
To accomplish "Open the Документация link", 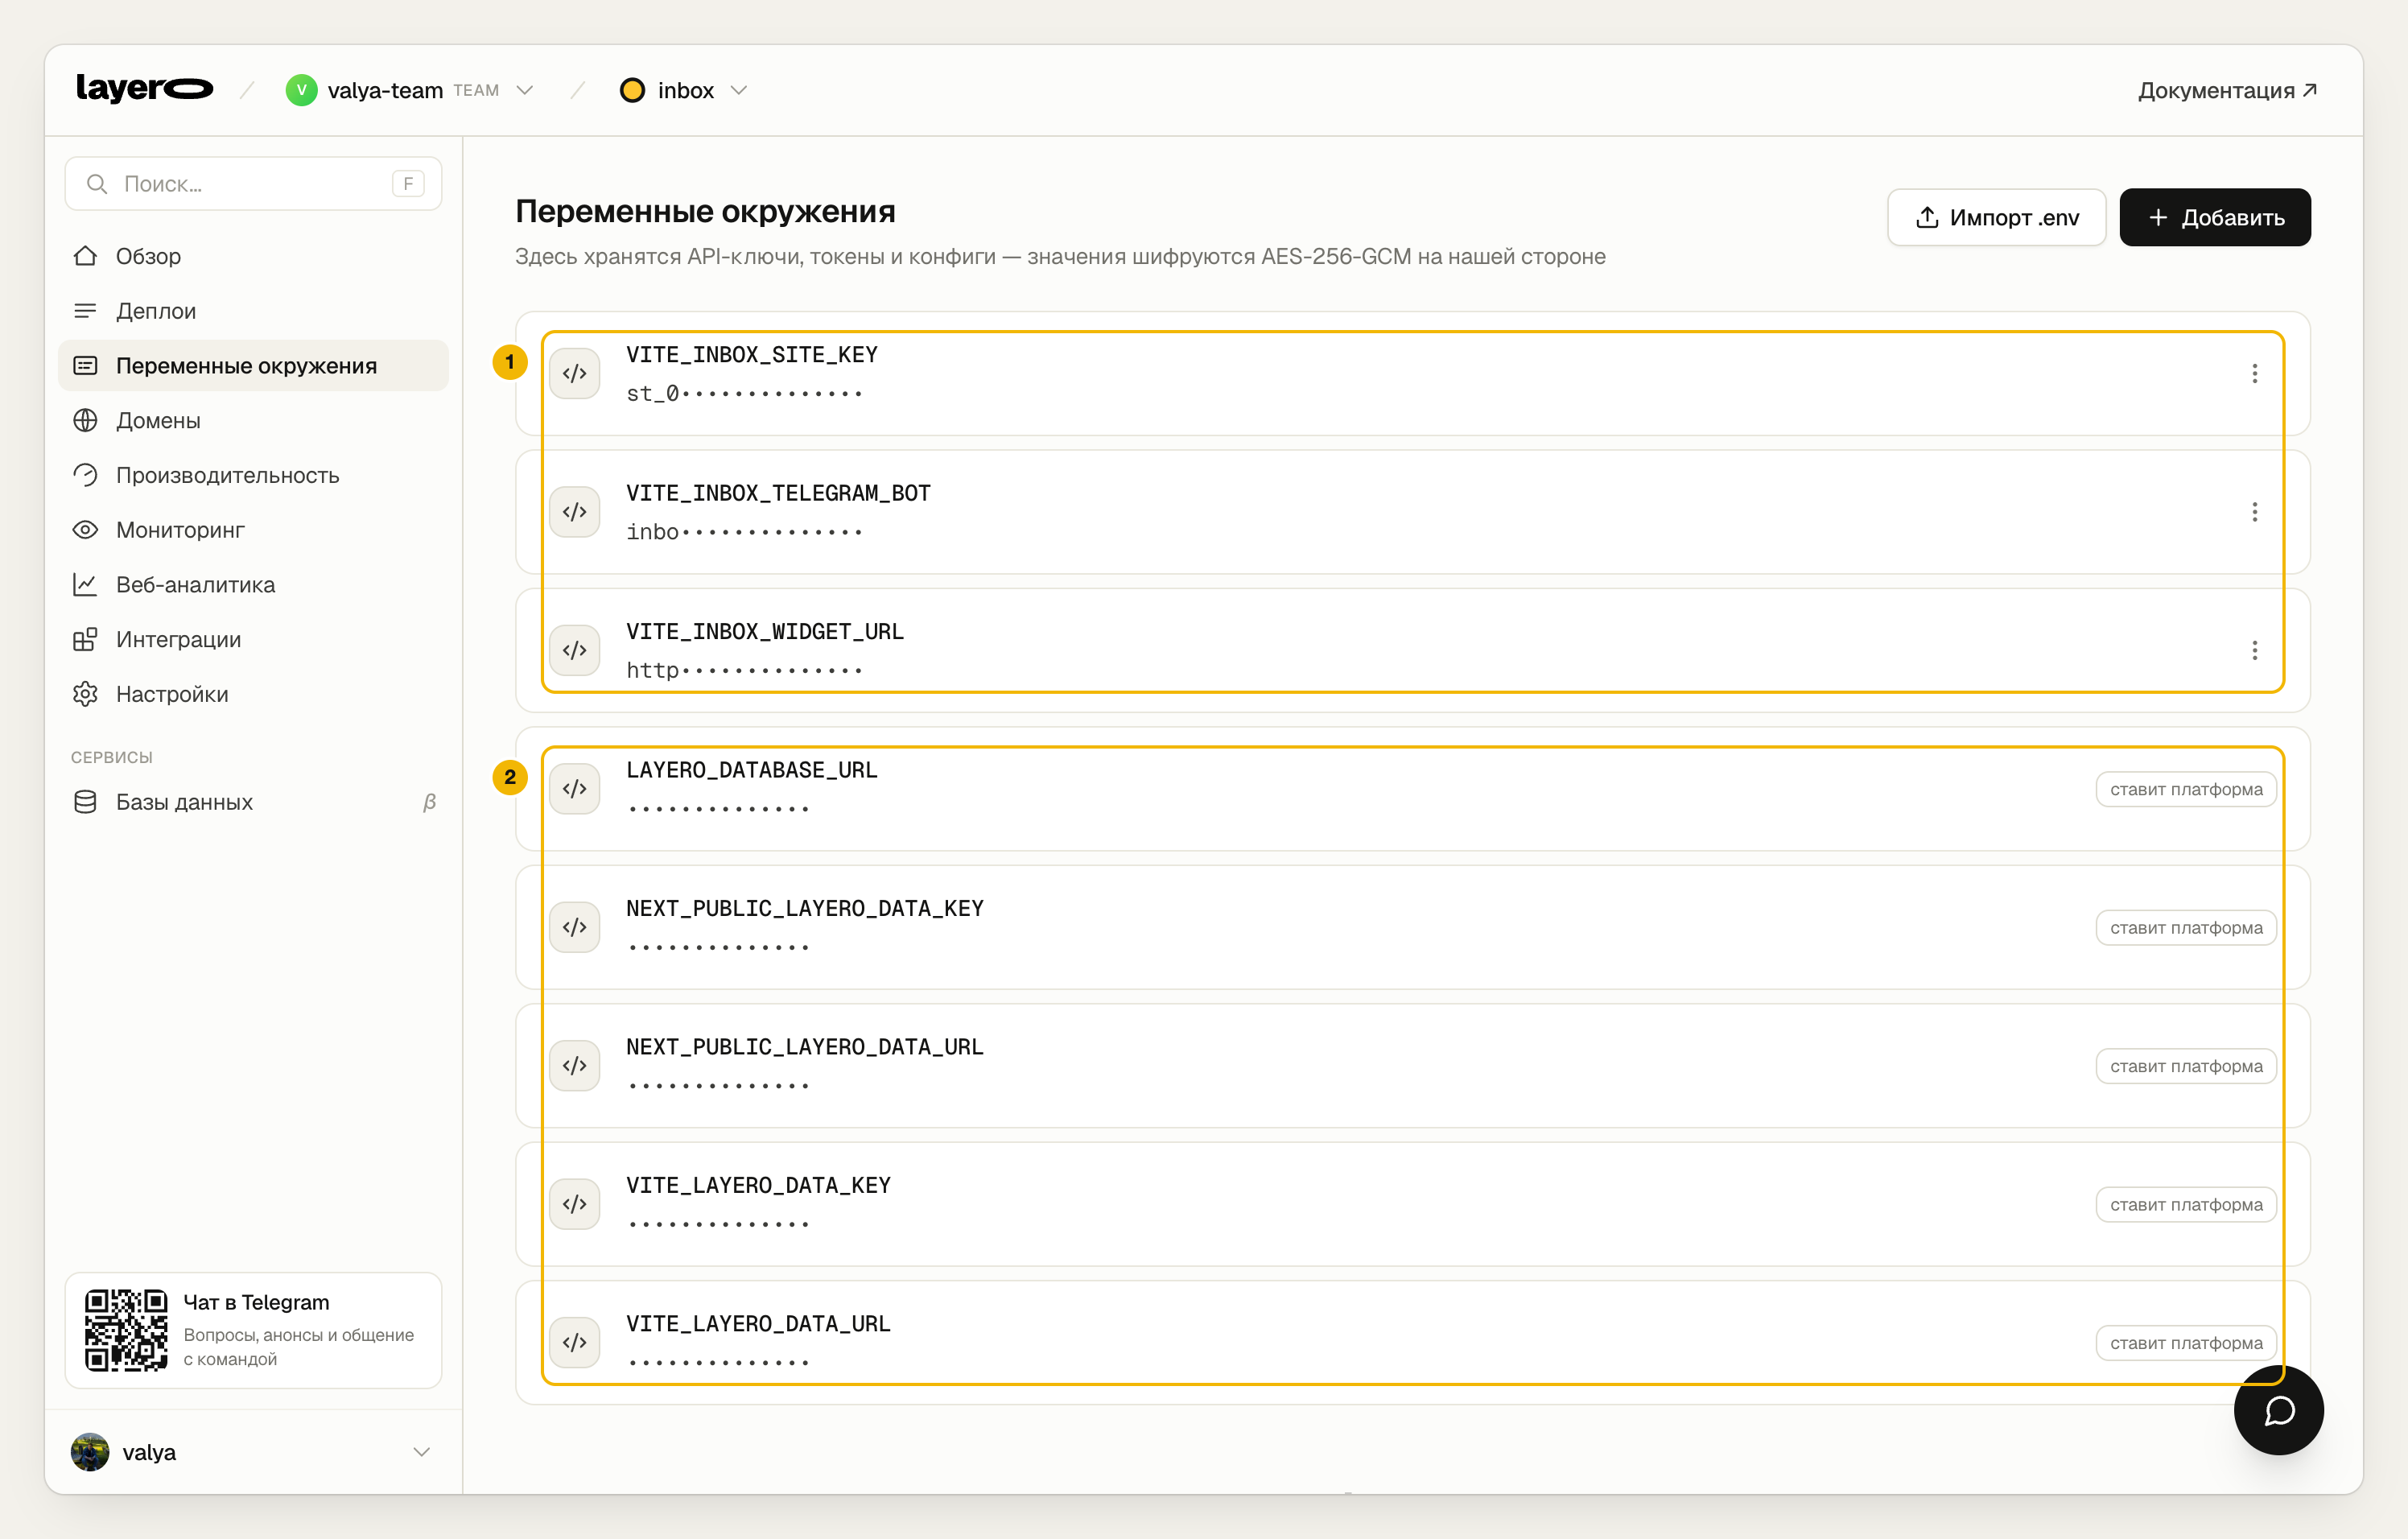I will [x=2227, y=90].
